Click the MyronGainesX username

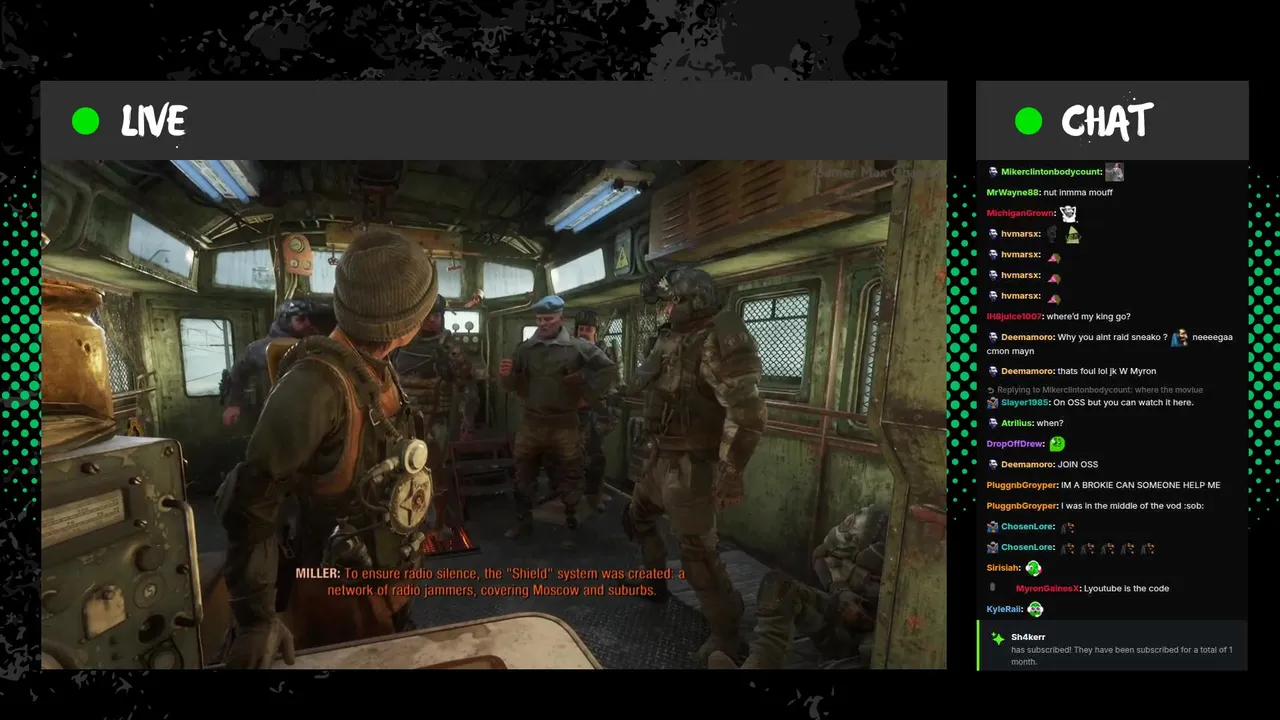pyautogui.click(x=1047, y=588)
